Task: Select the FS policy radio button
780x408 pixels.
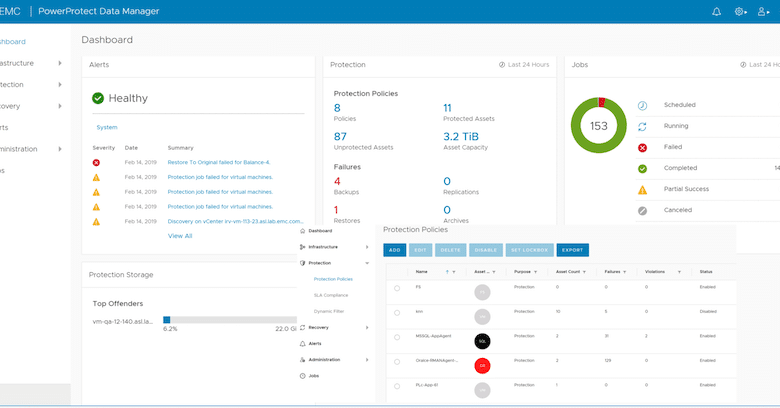Action: click(x=397, y=288)
